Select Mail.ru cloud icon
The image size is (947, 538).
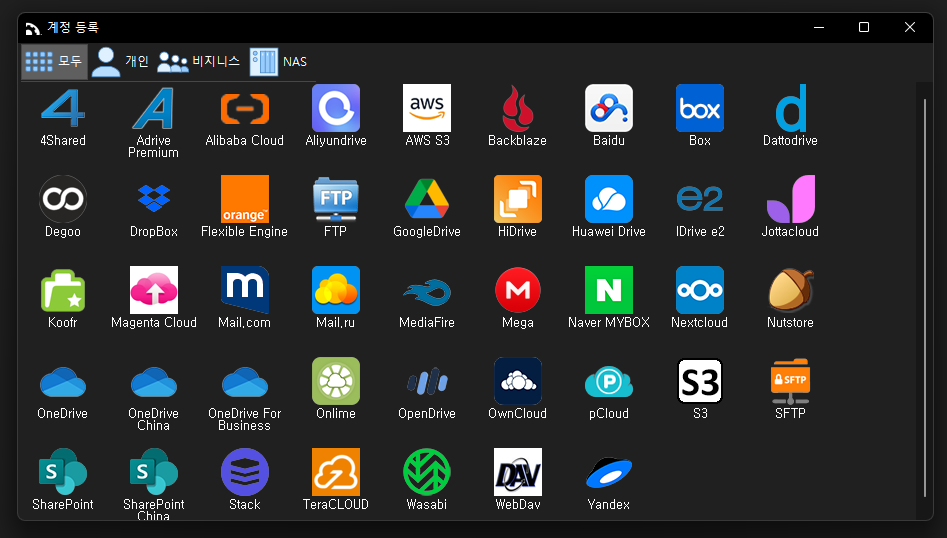coord(336,290)
